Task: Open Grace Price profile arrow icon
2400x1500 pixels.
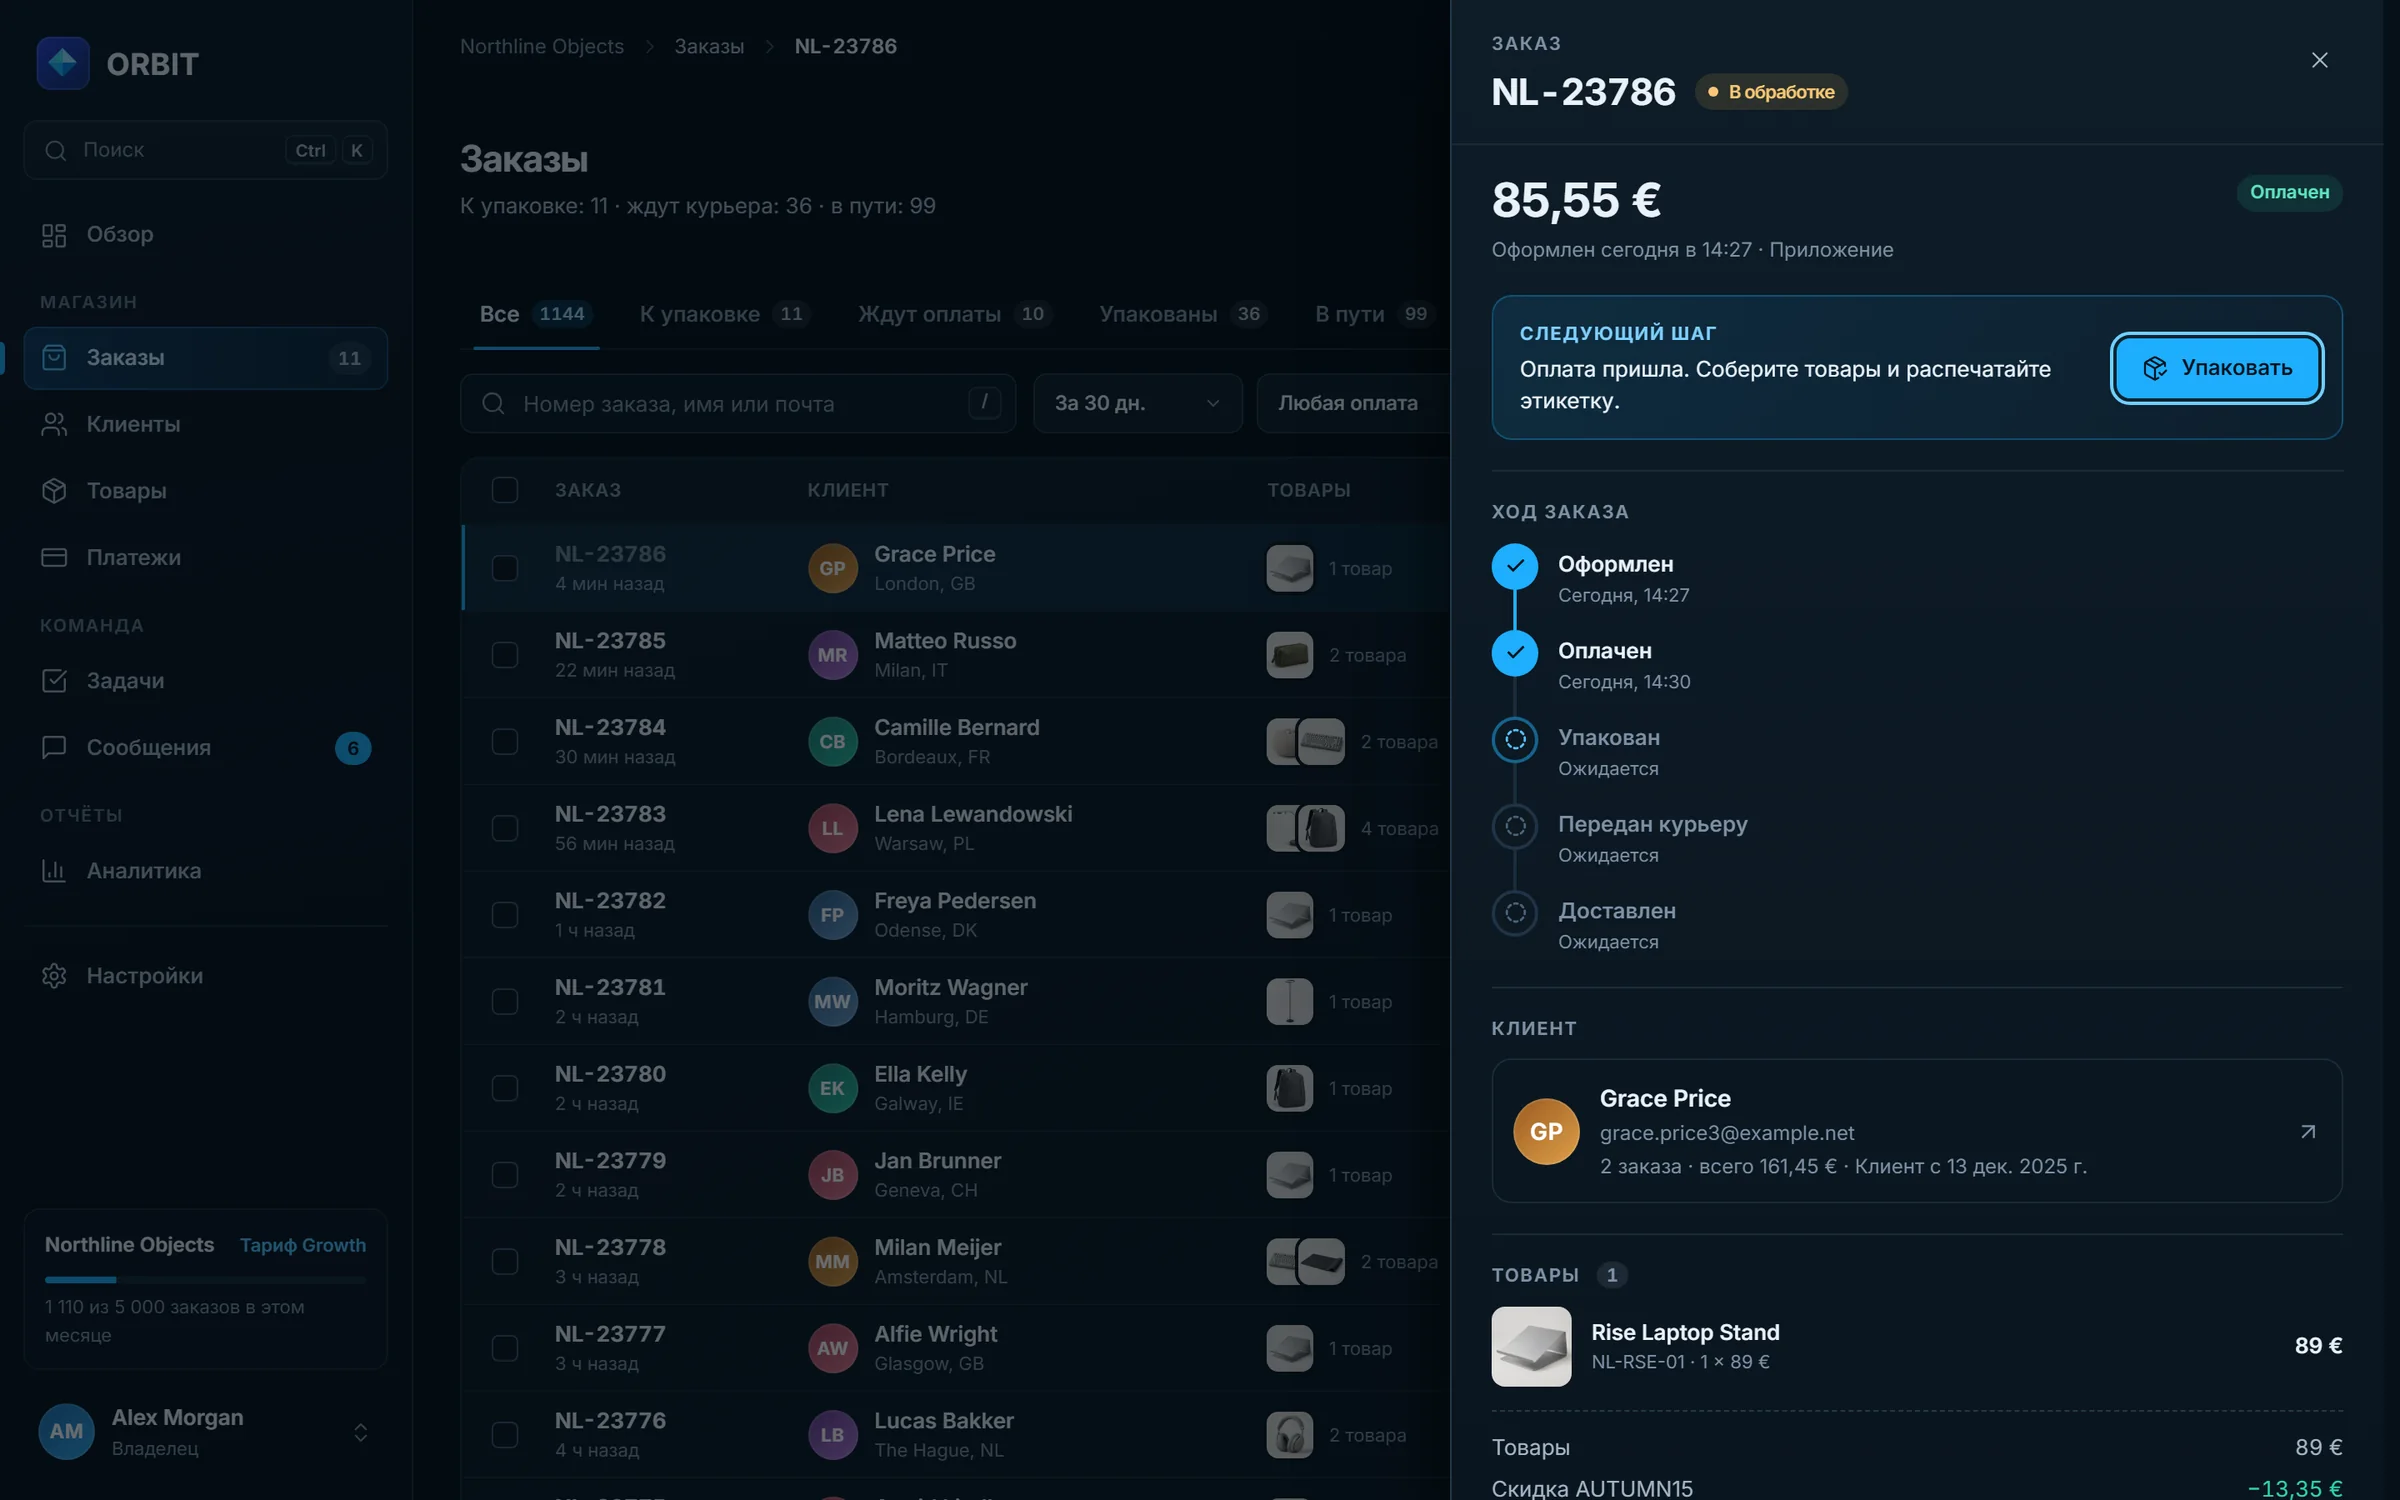Action: (x=2308, y=1131)
